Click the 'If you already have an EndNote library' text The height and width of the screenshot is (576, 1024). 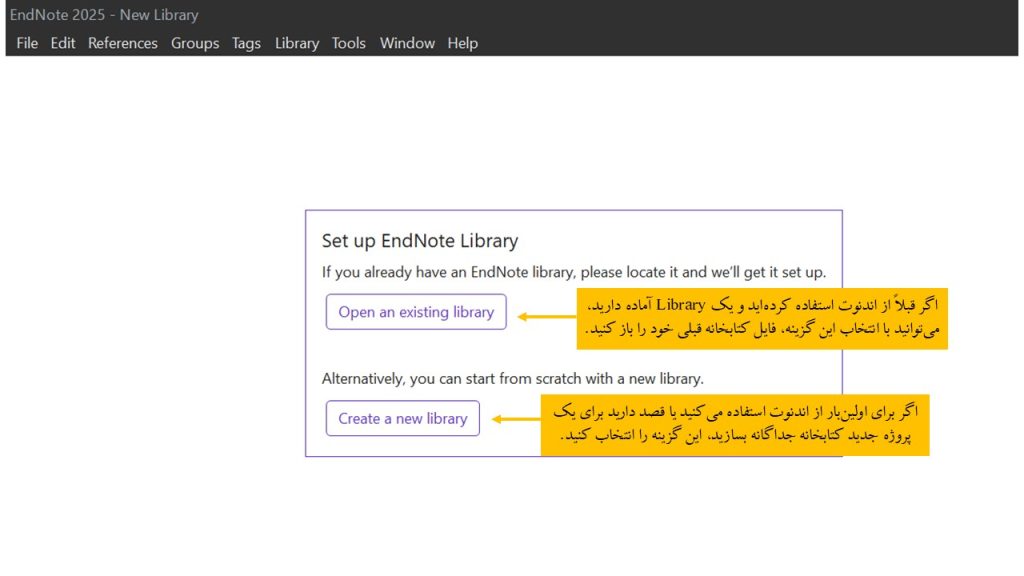coord(573,272)
